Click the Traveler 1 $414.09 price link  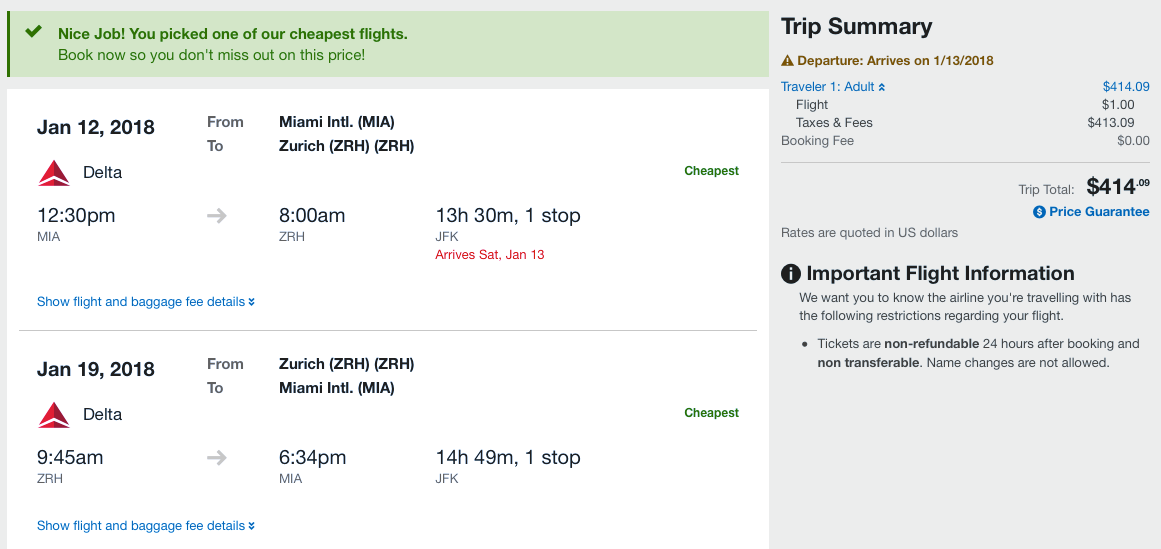(1125, 87)
